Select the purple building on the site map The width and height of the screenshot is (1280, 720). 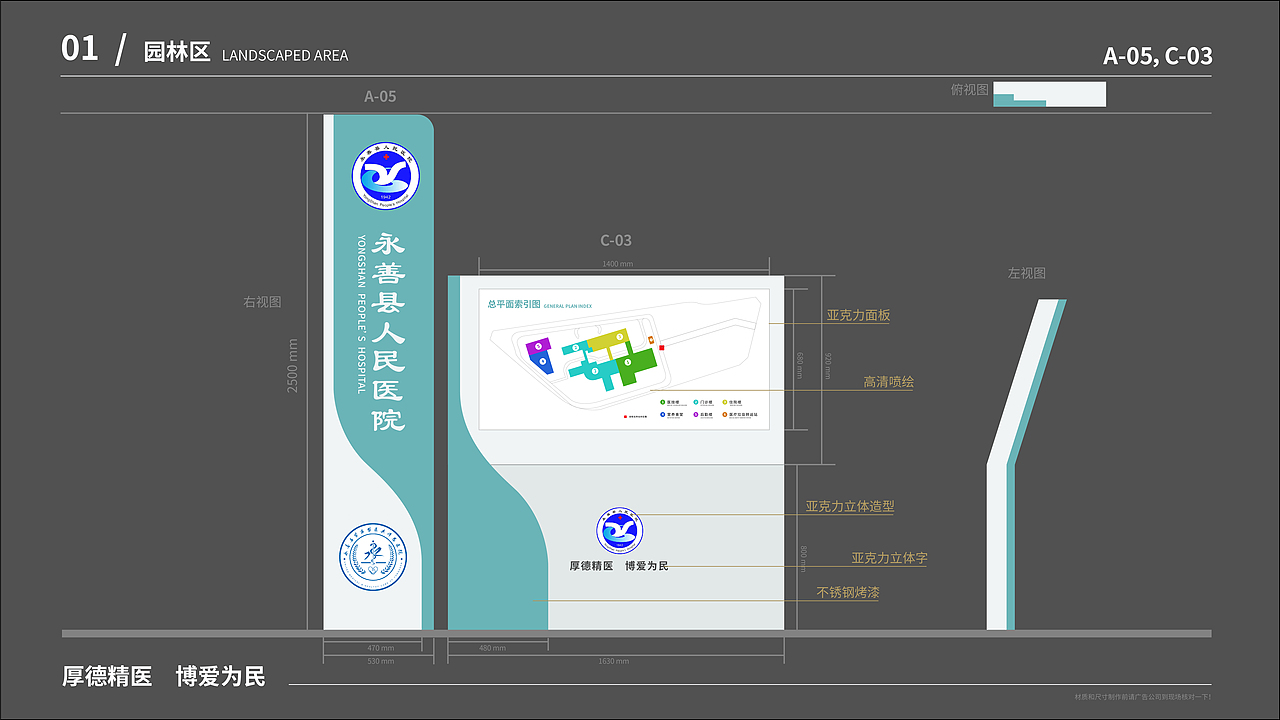coord(538,347)
